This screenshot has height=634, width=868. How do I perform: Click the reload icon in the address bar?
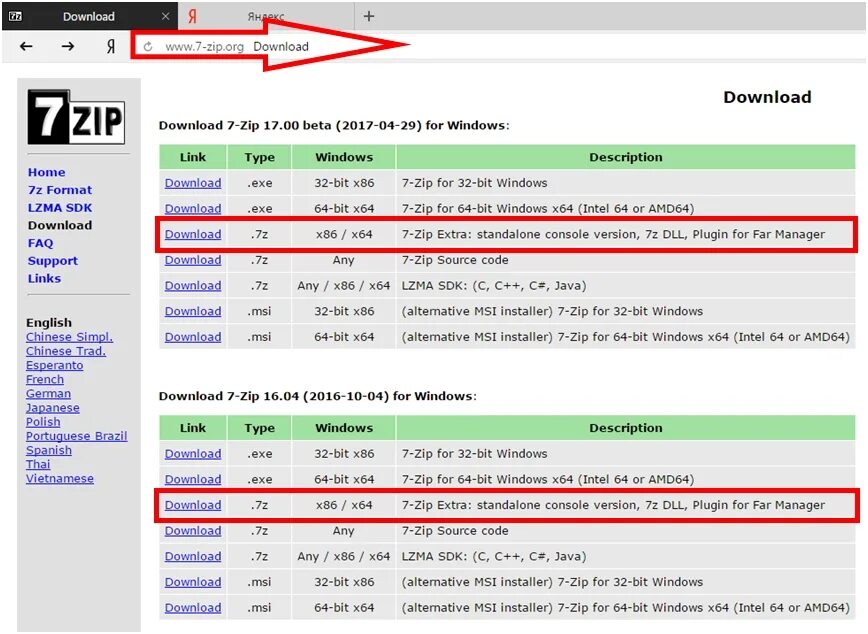(x=148, y=47)
